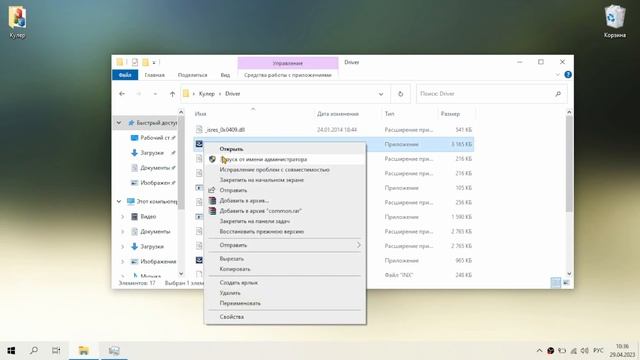Click the application icon in the 965 КБ row

(x=199, y=260)
